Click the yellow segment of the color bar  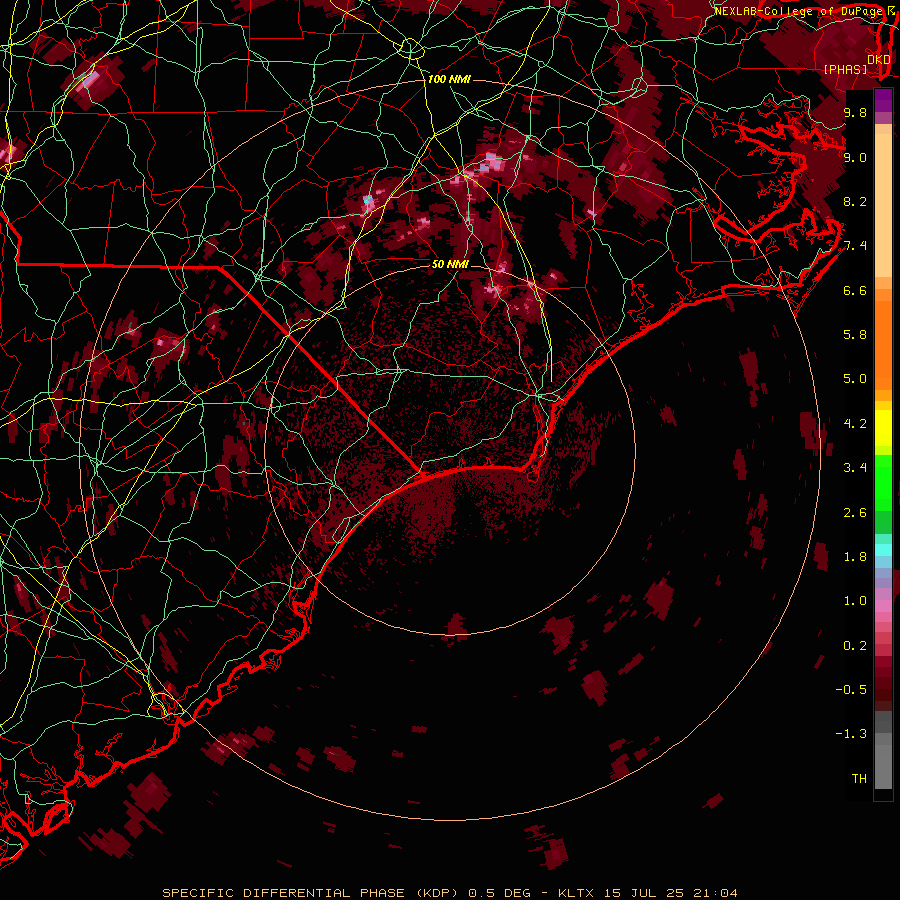(x=883, y=428)
